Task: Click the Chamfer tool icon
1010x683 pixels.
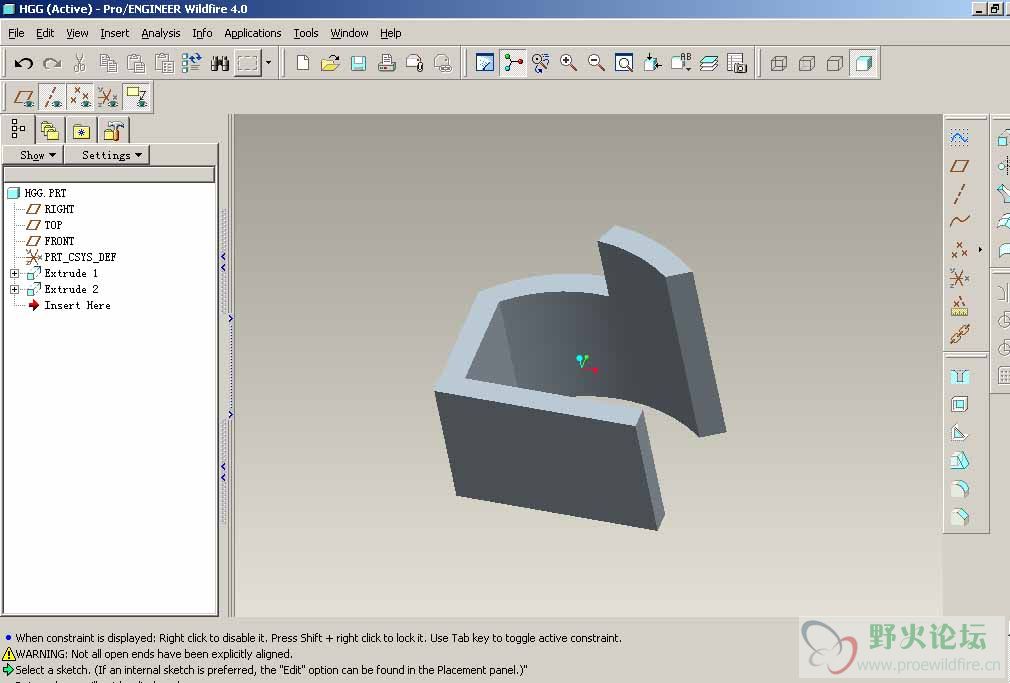Action: point(959,517)
